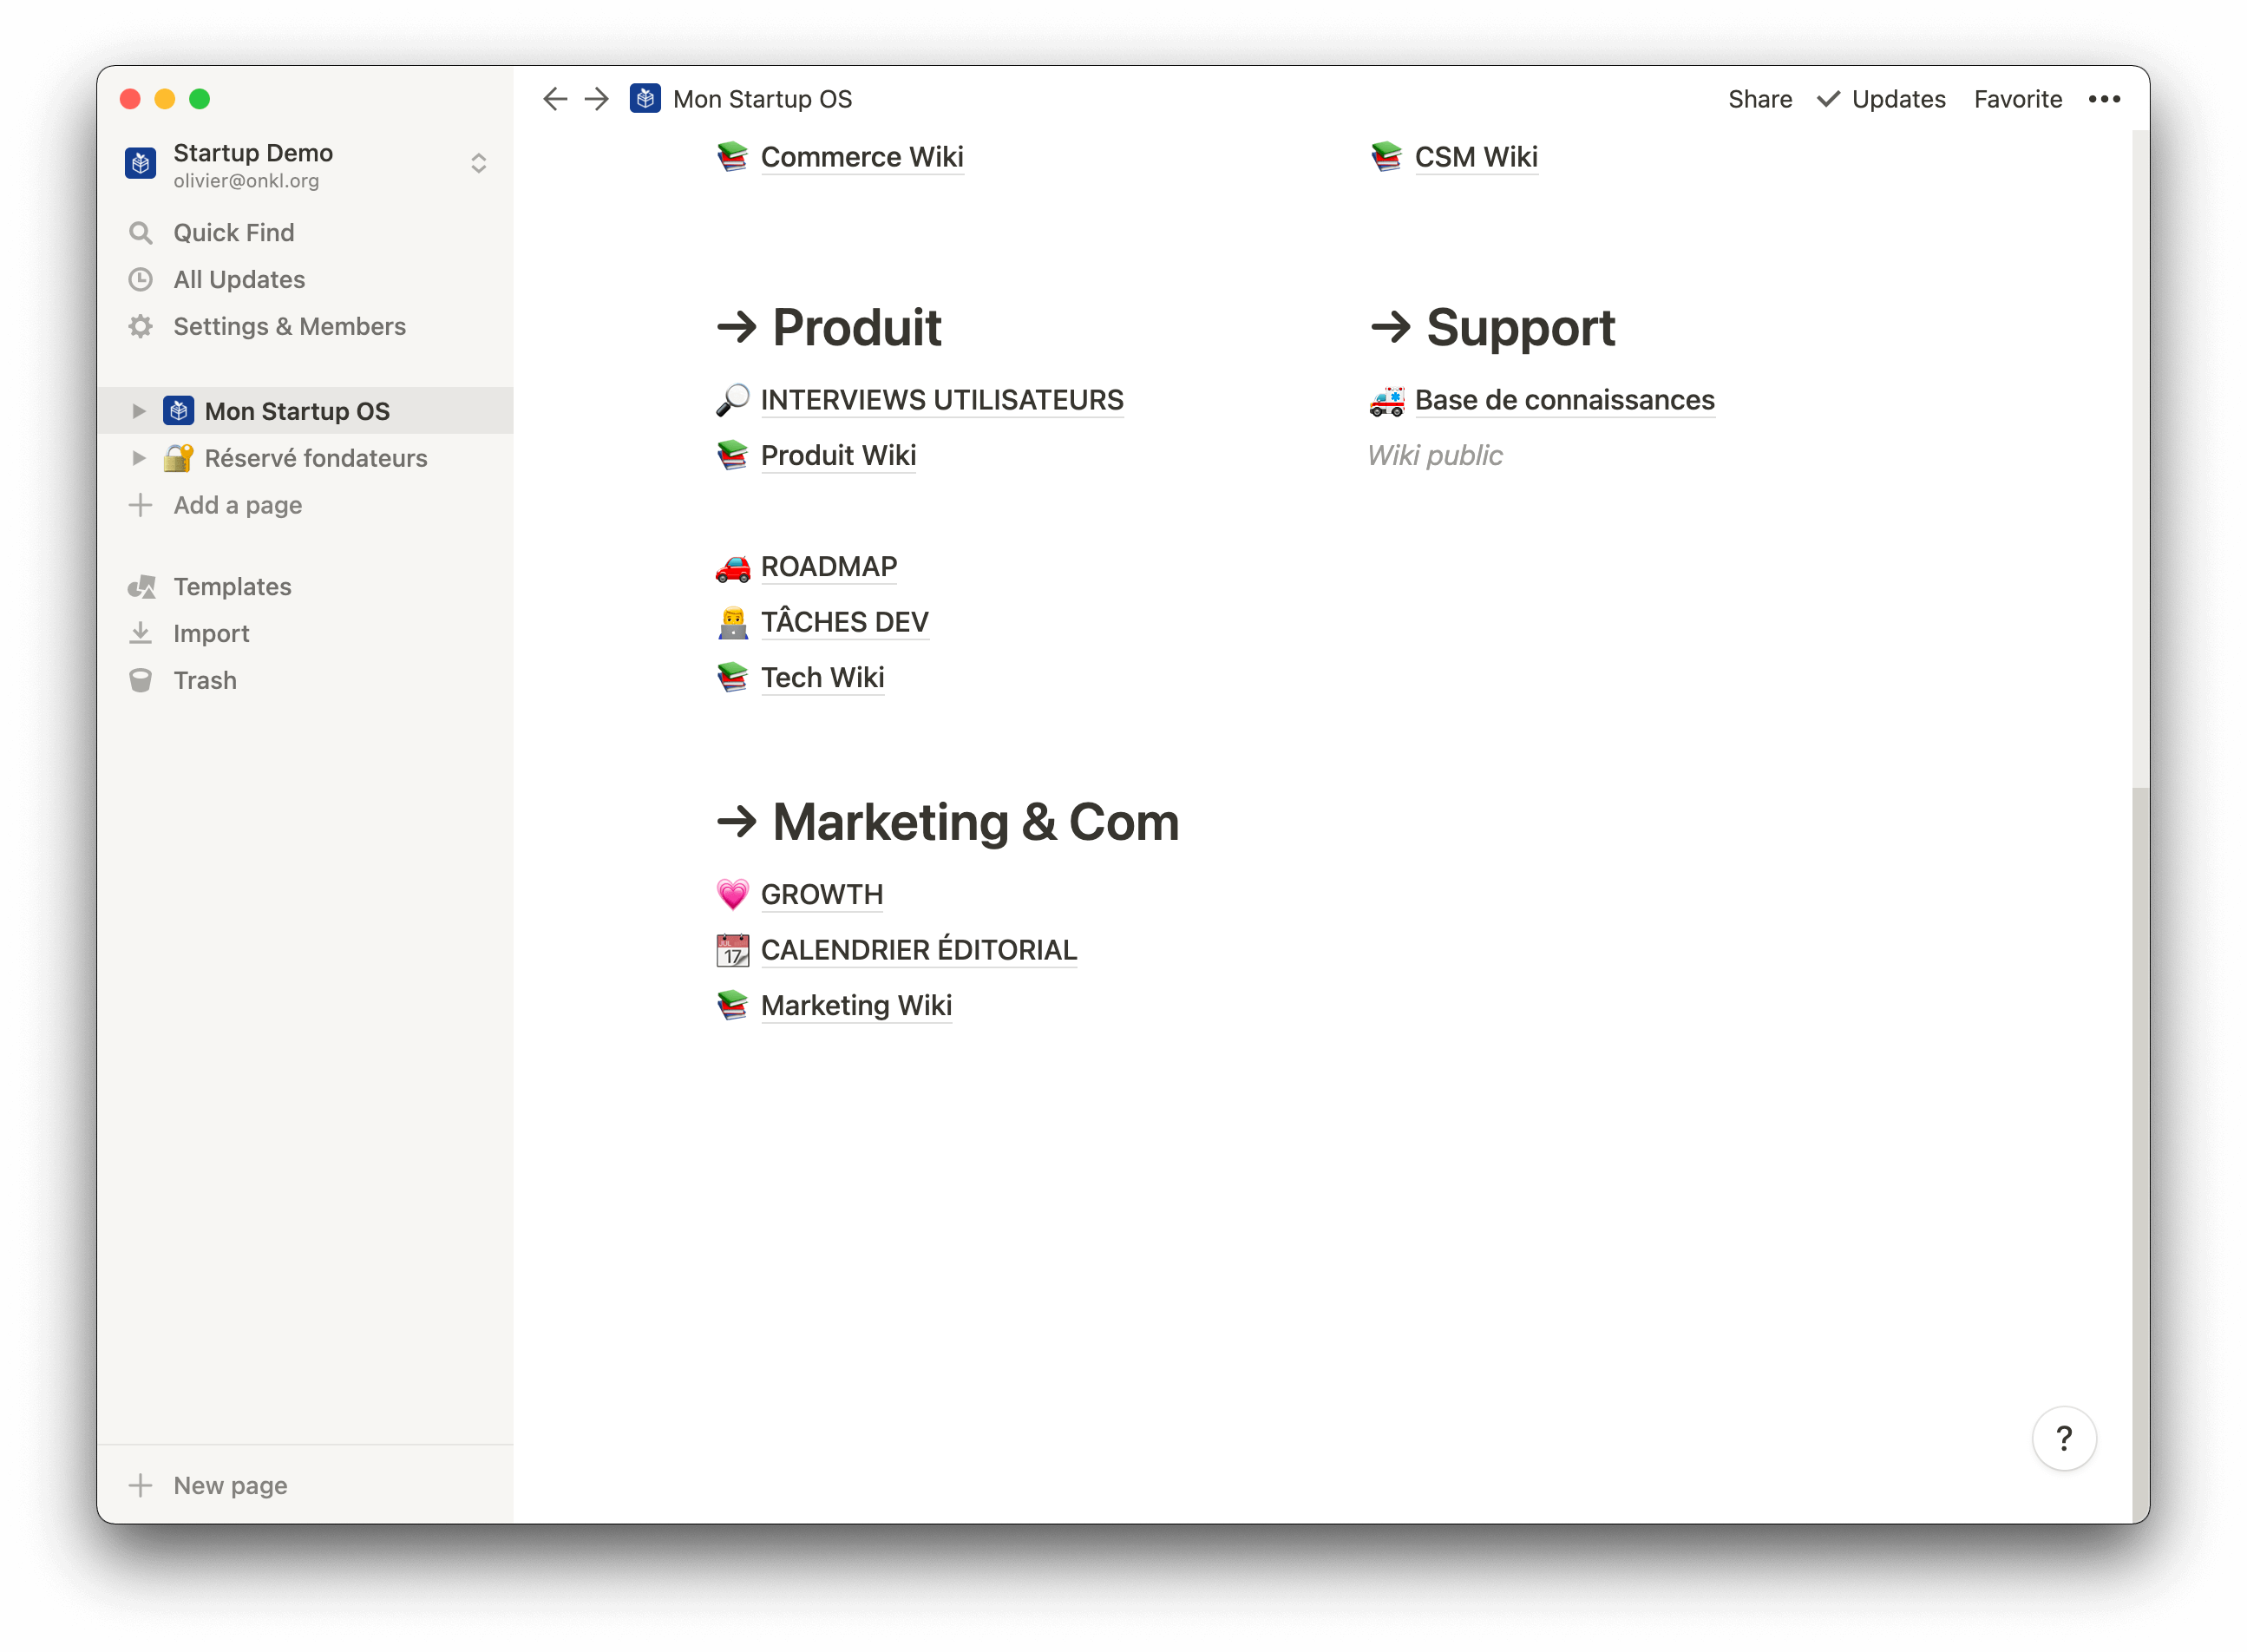Click the Trash icon in sidebar

coord(141,680)
